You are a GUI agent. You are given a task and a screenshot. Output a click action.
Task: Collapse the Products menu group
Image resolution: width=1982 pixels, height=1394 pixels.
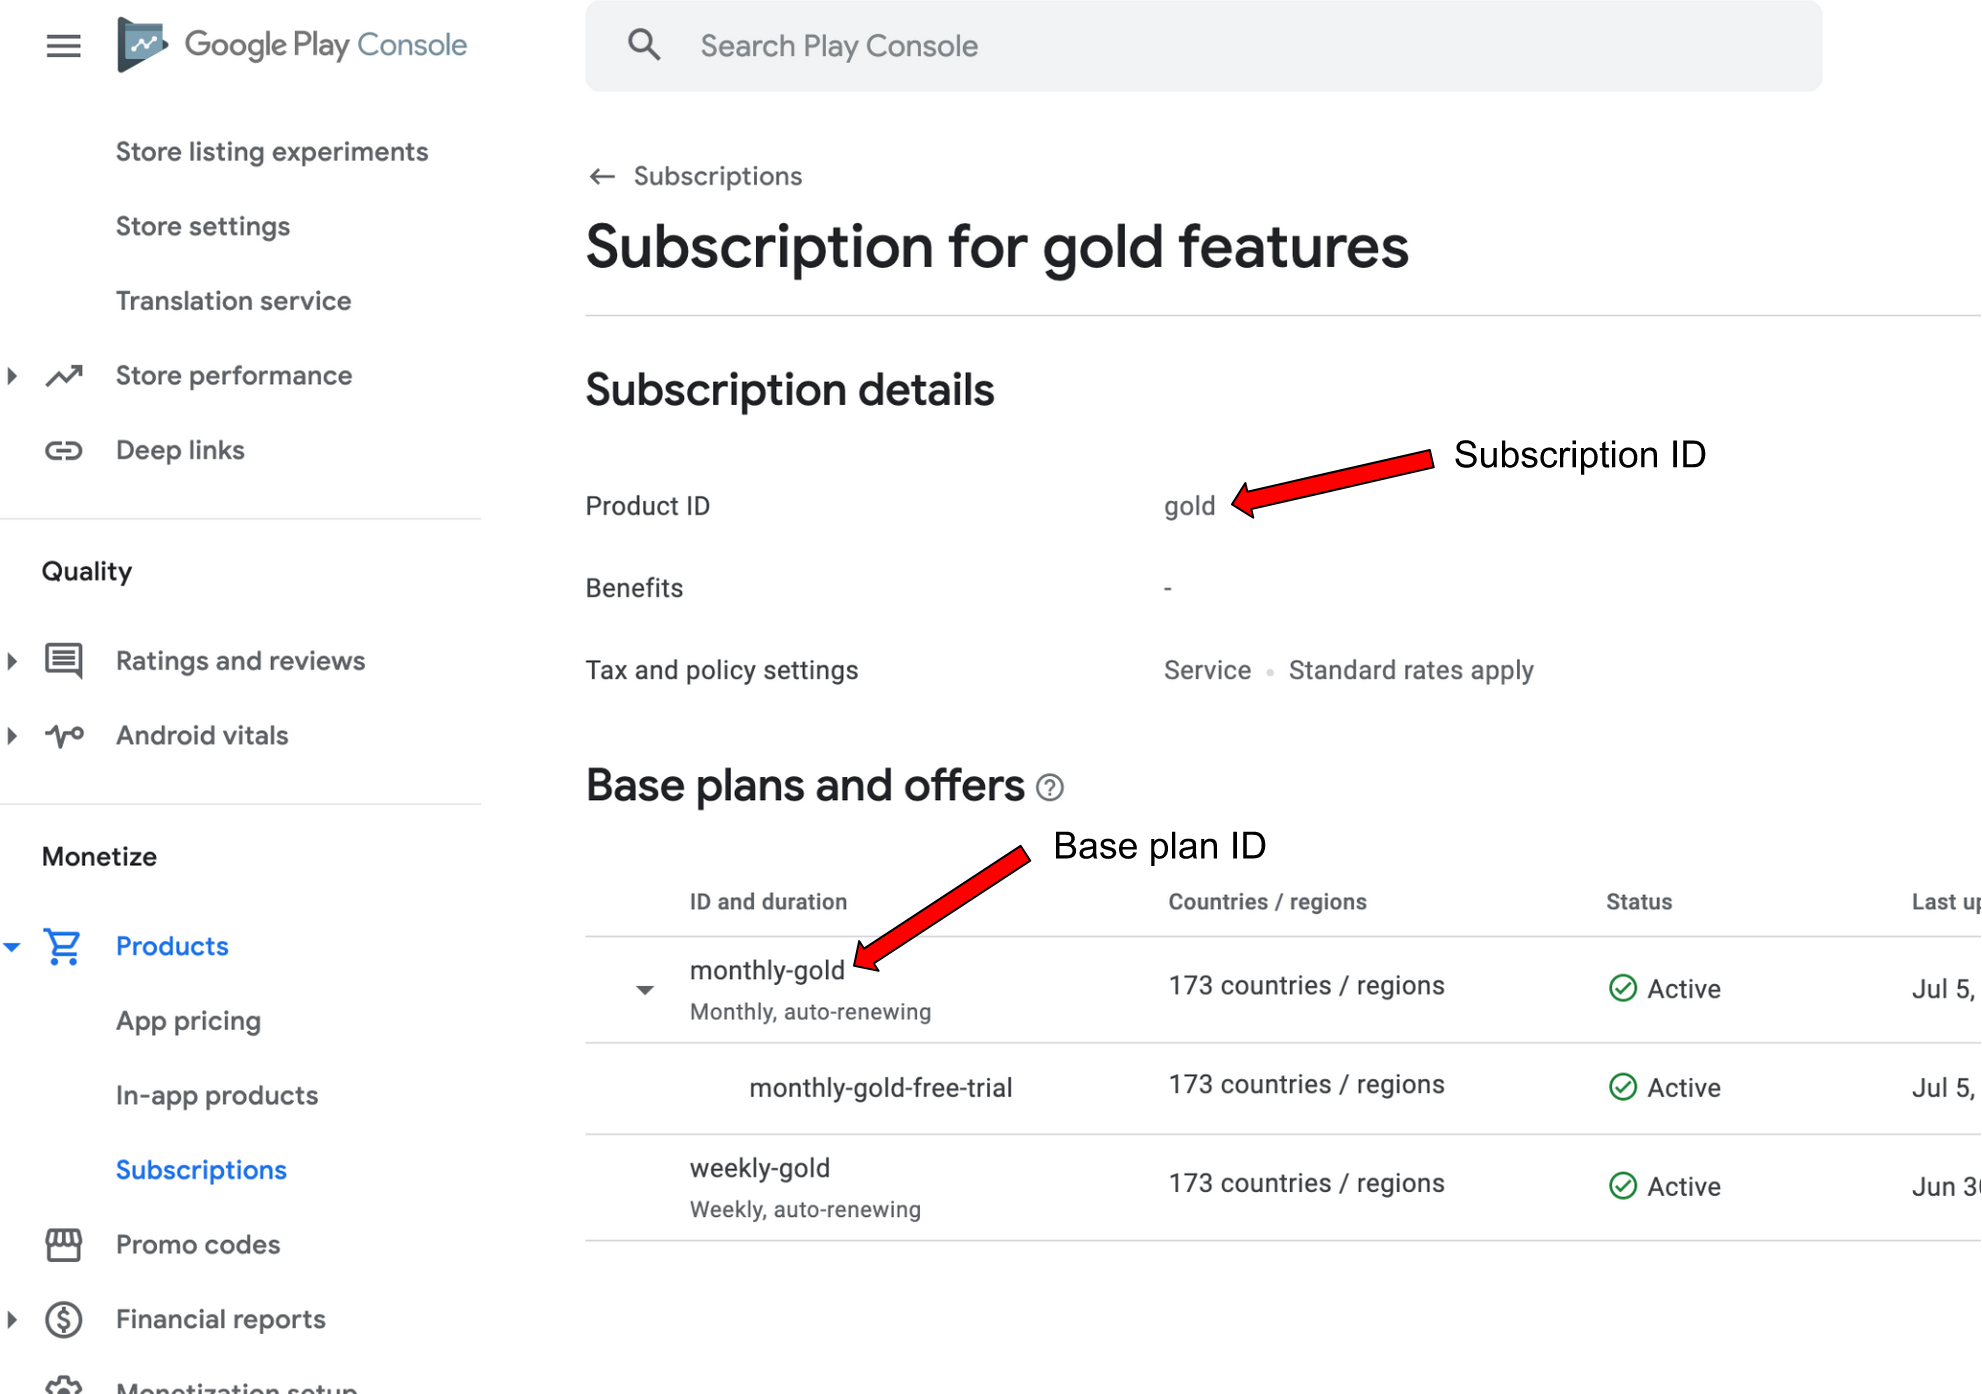(x=12, y=946)
